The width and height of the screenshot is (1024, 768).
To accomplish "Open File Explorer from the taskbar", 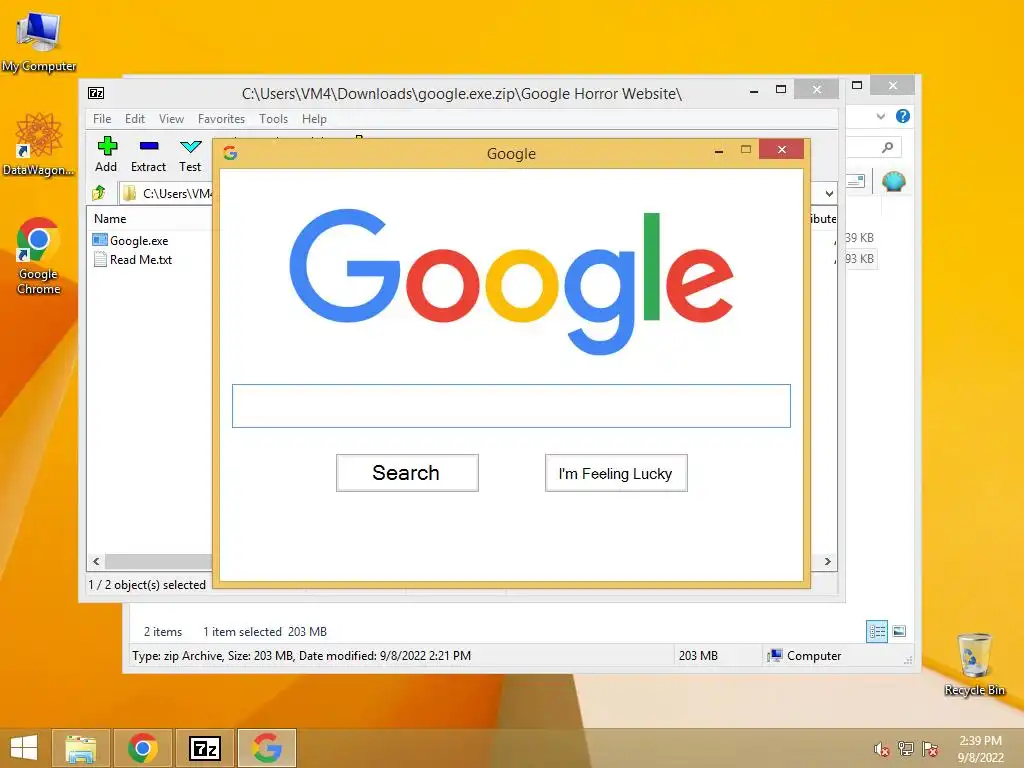I will 81,748.
